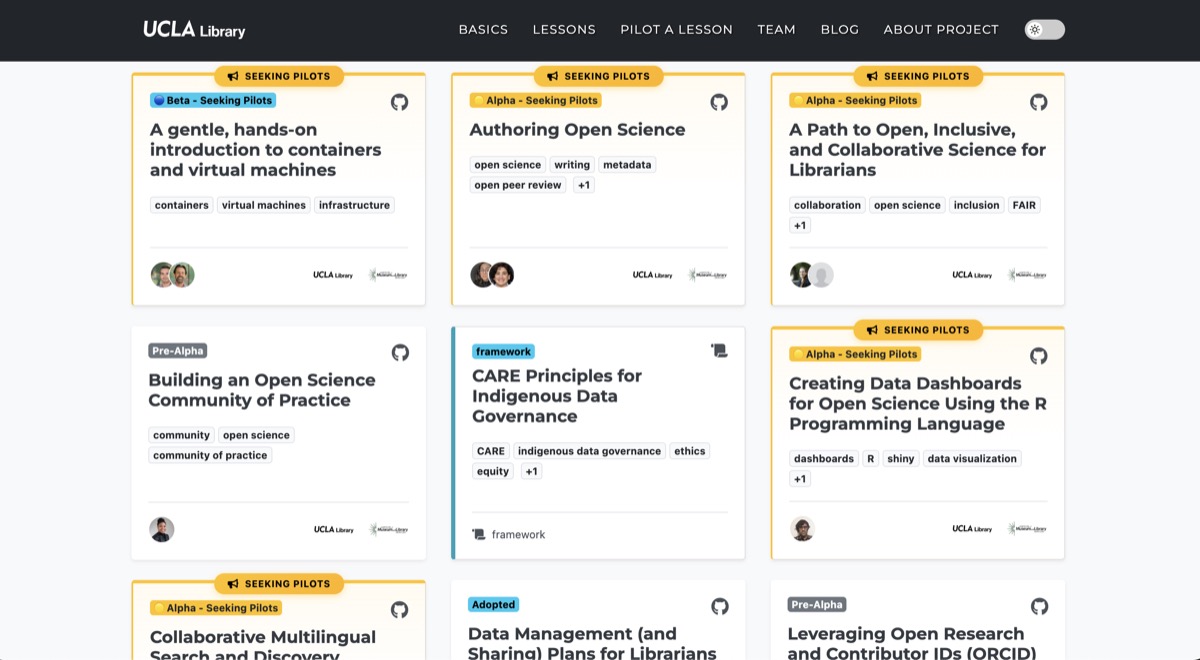This screenshot has width=1200, height=660.
Task: Click the scroll framework icon on the CARE Principles card
Action: (719, 351)
